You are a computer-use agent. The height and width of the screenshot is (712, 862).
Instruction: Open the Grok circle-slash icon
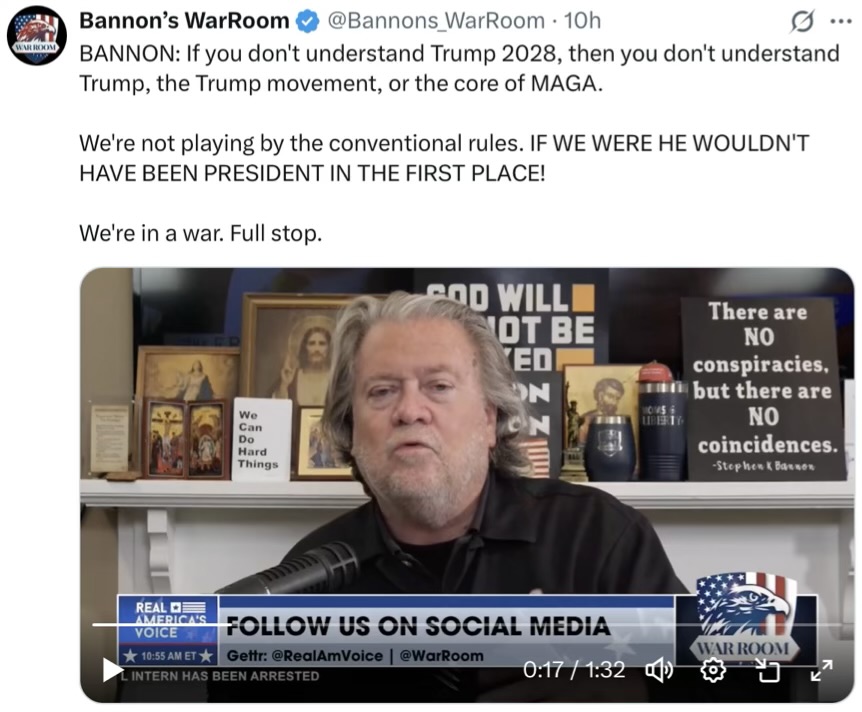coord(802,21)
